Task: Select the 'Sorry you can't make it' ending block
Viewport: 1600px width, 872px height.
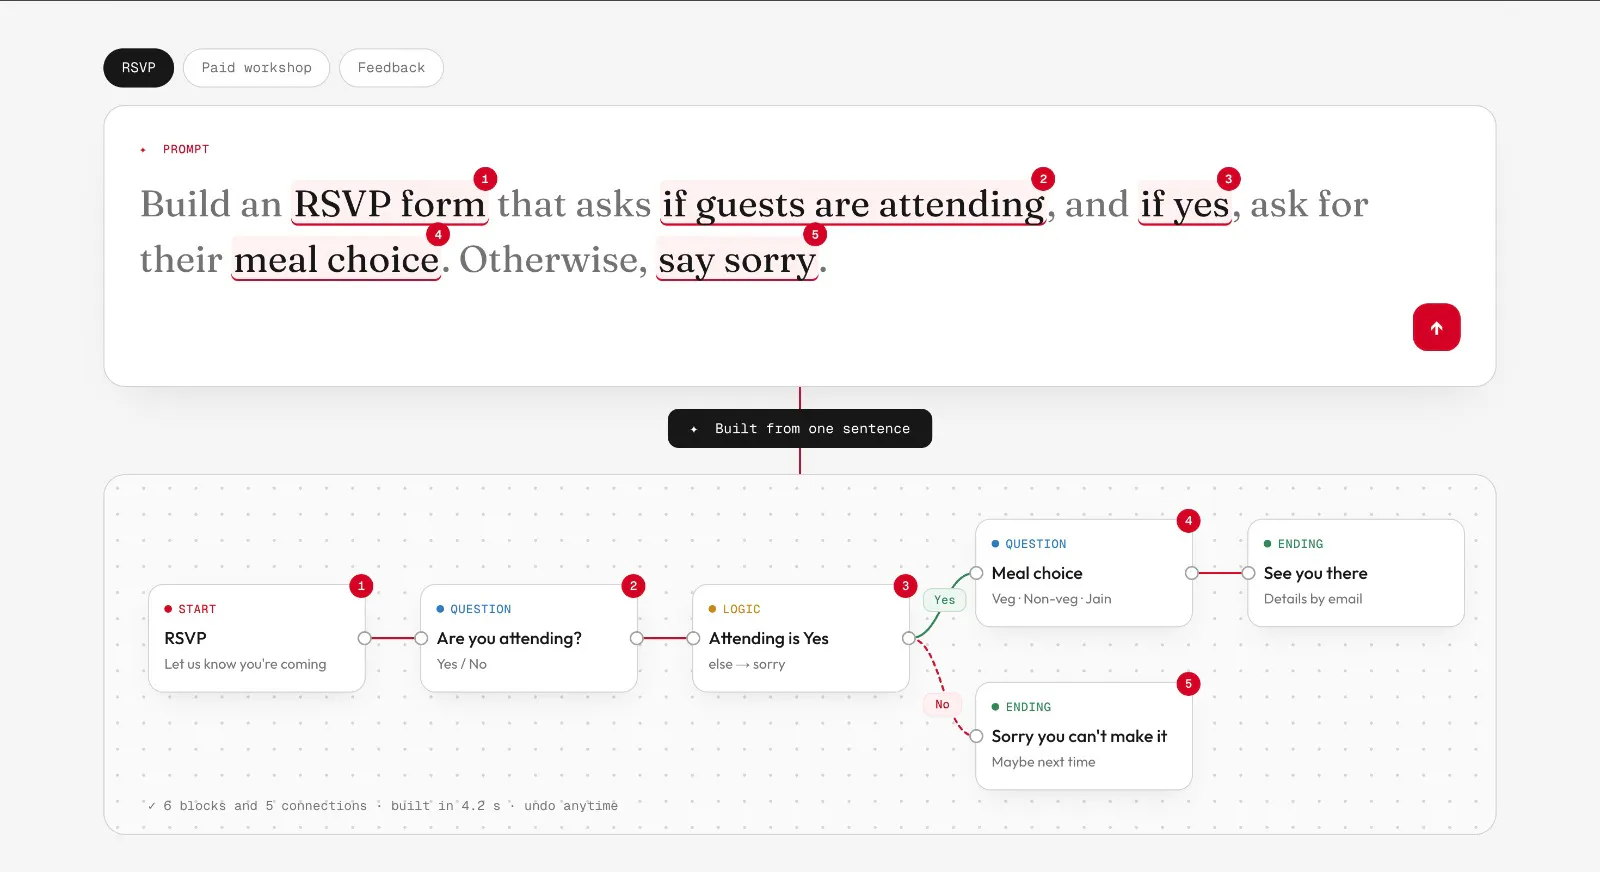Action: tap(1084, 736)
